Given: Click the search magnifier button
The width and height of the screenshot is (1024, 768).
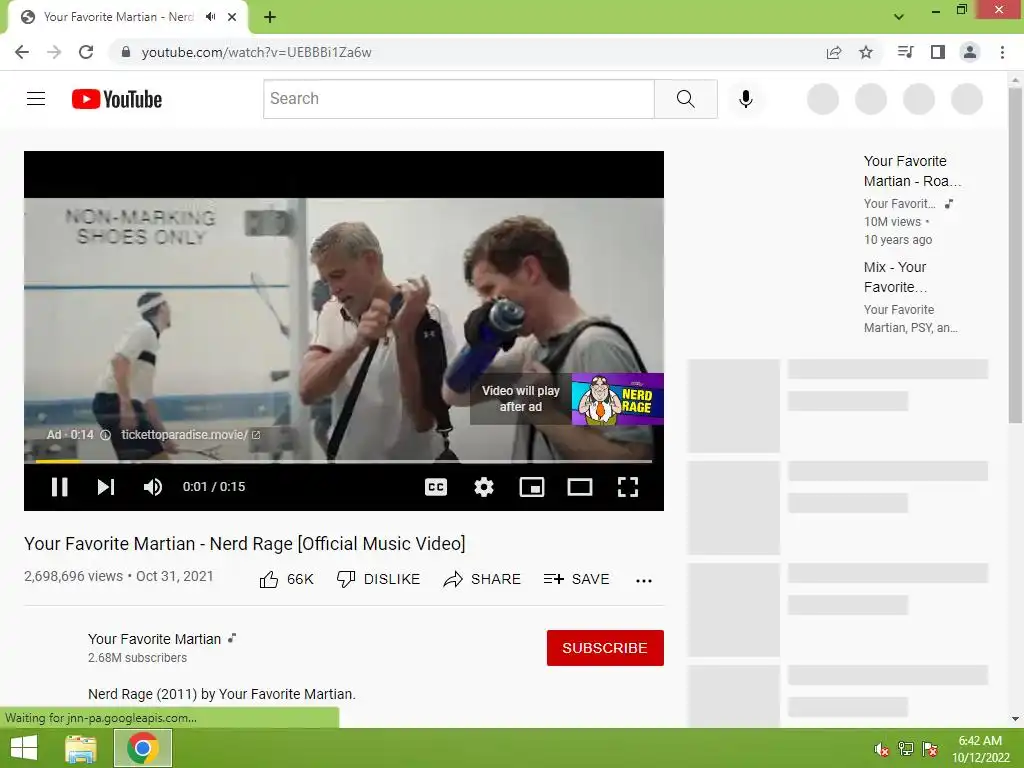Looking at the screenshot, I should click(686, 99).
